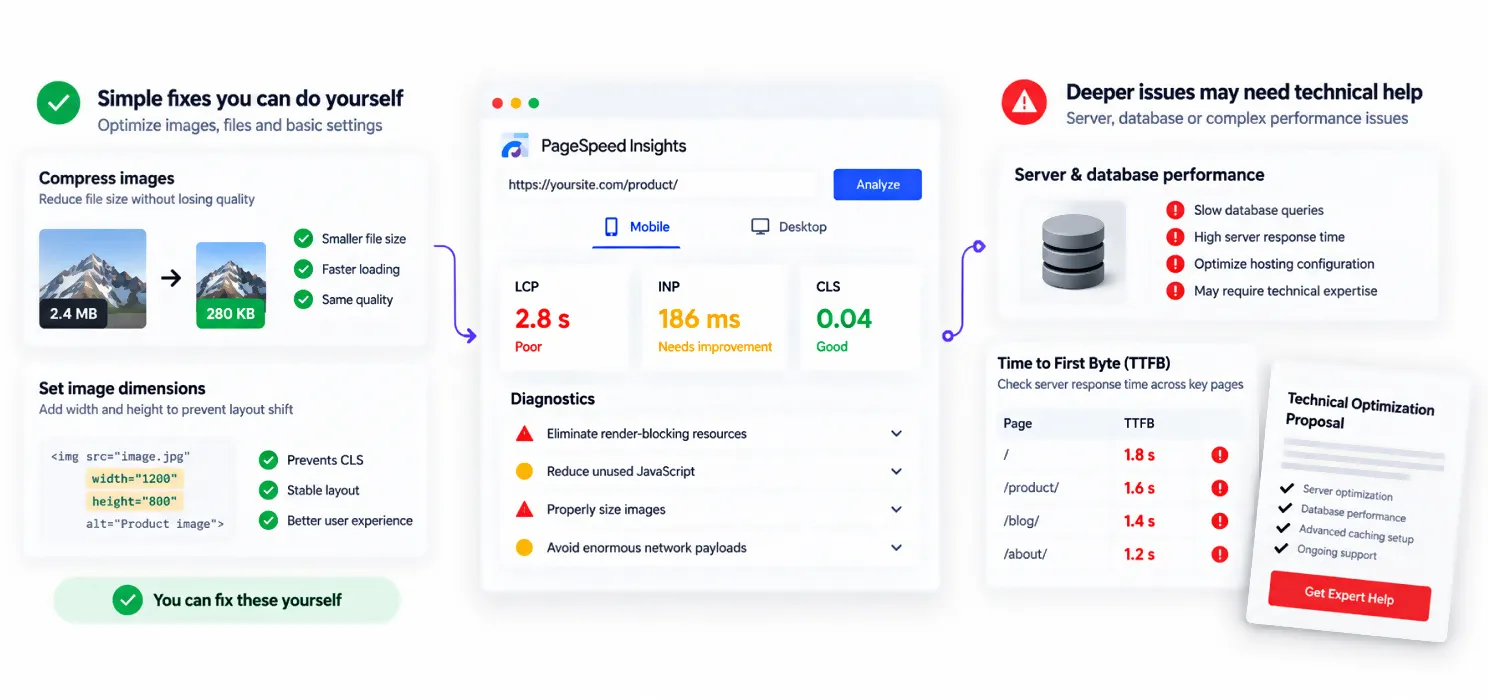Click the red warning triangle beside Deeper issues
Screen dimensions: 1488x700
pyautogui.click(x=1024, y=102)
